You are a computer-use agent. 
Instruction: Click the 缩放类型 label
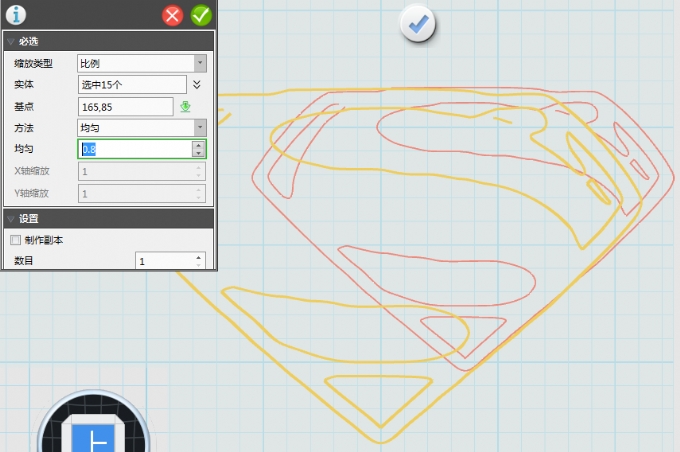pyautogui.click(x=33, y=63)
